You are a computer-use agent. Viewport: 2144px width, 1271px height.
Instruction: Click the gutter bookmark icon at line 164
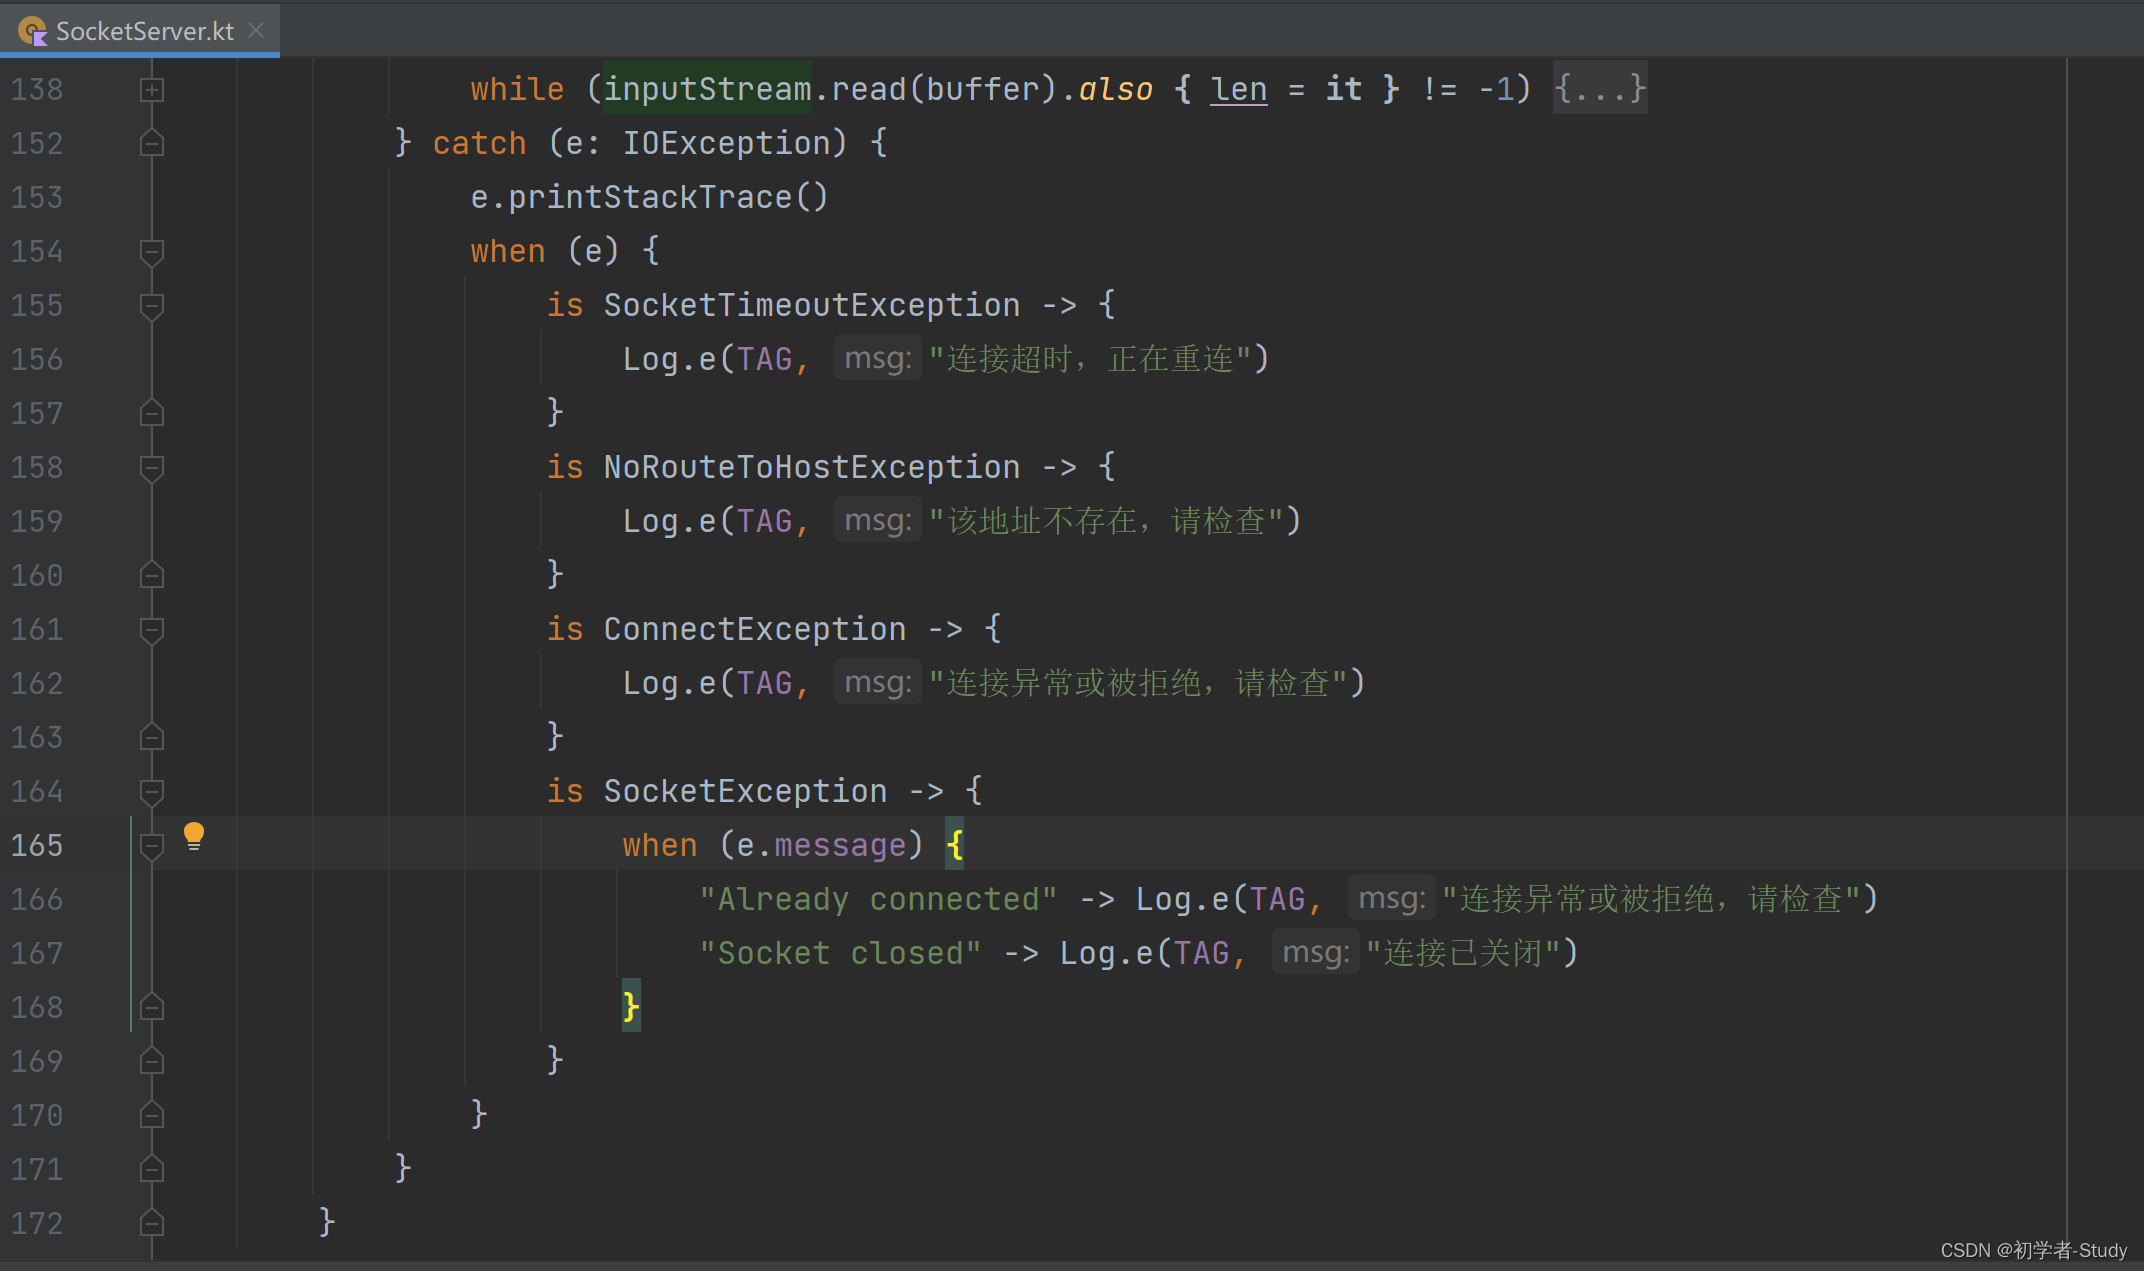[156, 790]
